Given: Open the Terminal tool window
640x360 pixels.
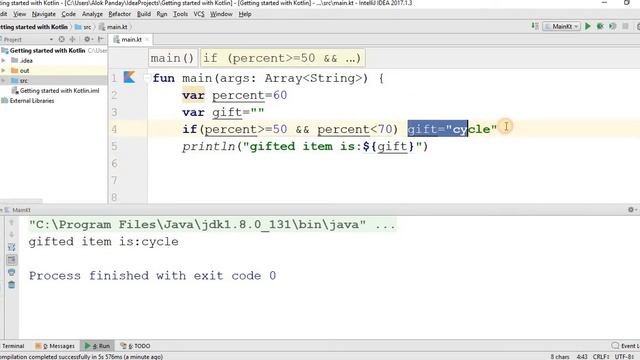Looking at the screenshot, I should click(x=13, y=346).
